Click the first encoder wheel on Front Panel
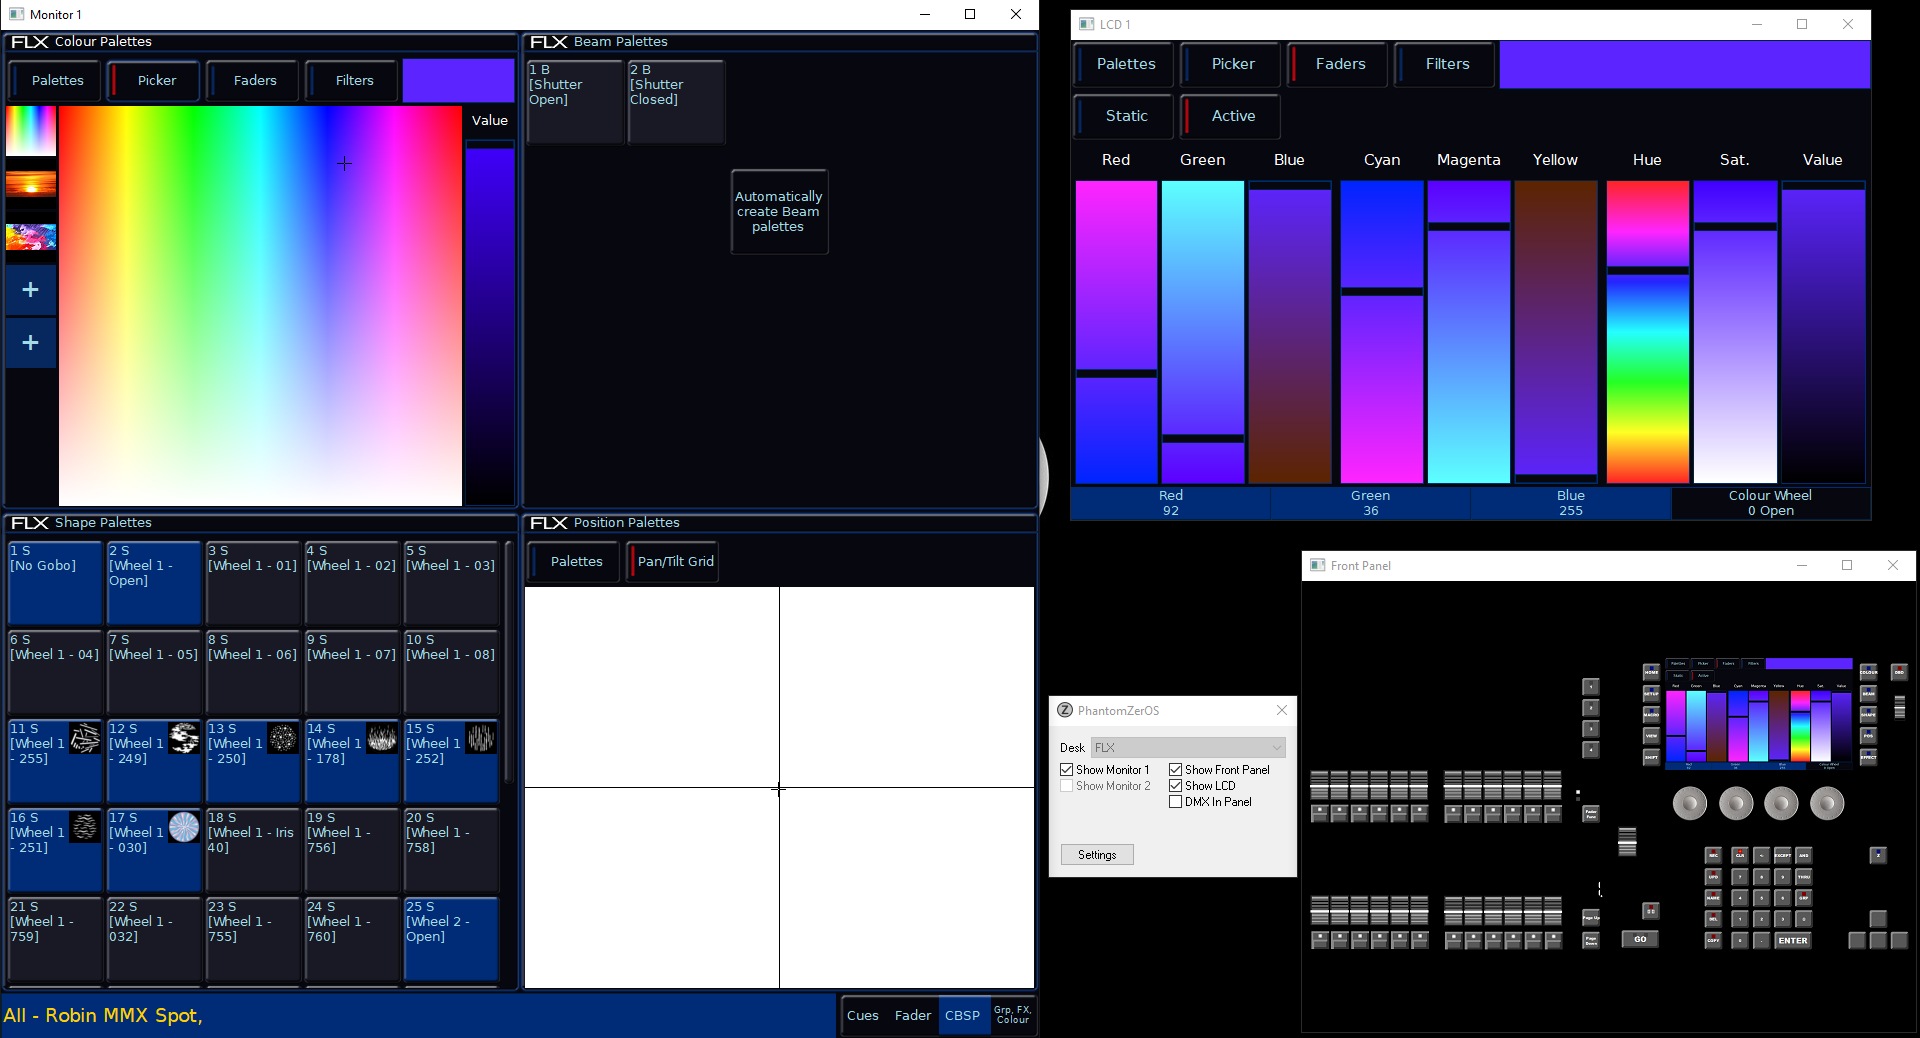The width and height of the screenshot is (1920, 1038). pyautogui.click(x=1690, y=803)
